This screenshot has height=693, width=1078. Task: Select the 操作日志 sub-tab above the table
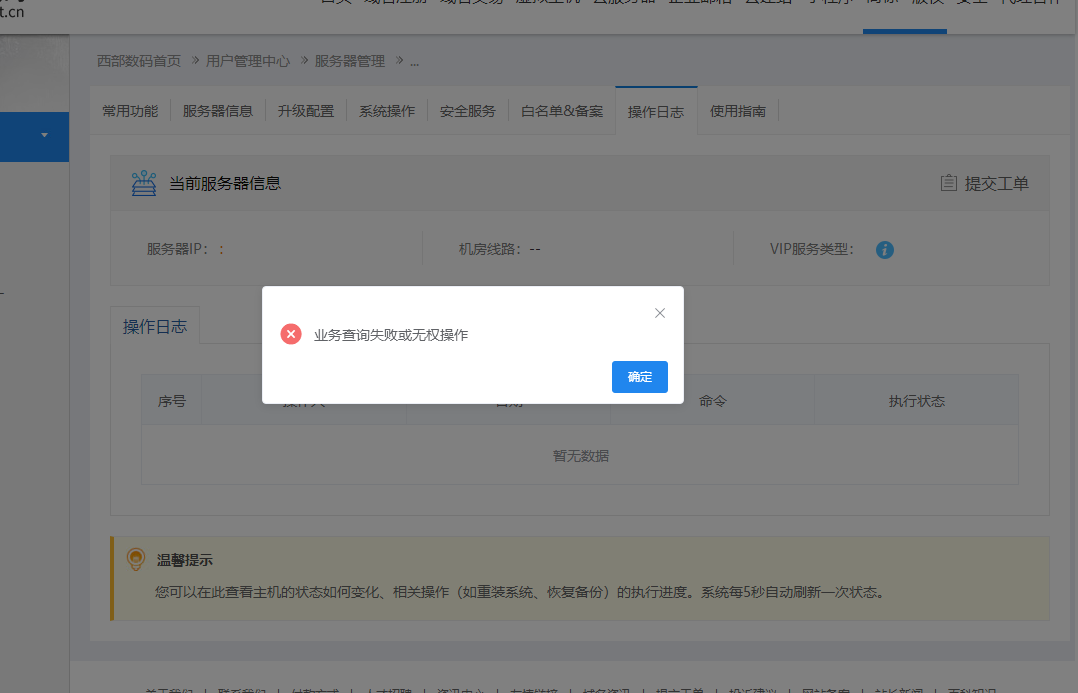(155, 327)
